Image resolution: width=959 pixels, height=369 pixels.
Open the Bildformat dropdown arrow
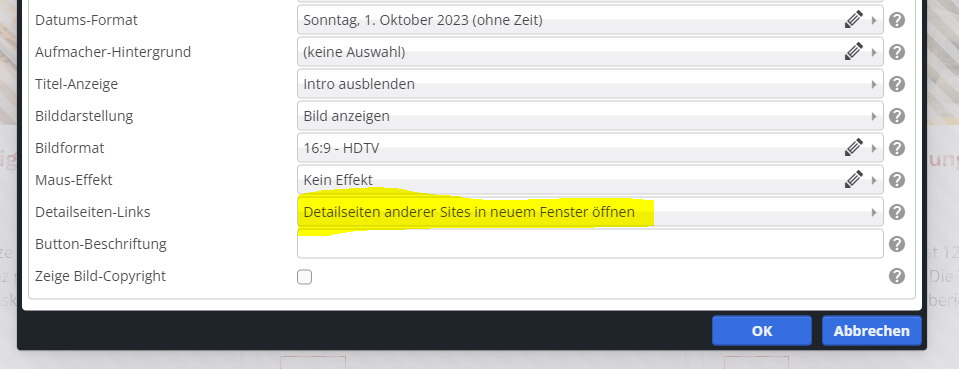(874, 148)
